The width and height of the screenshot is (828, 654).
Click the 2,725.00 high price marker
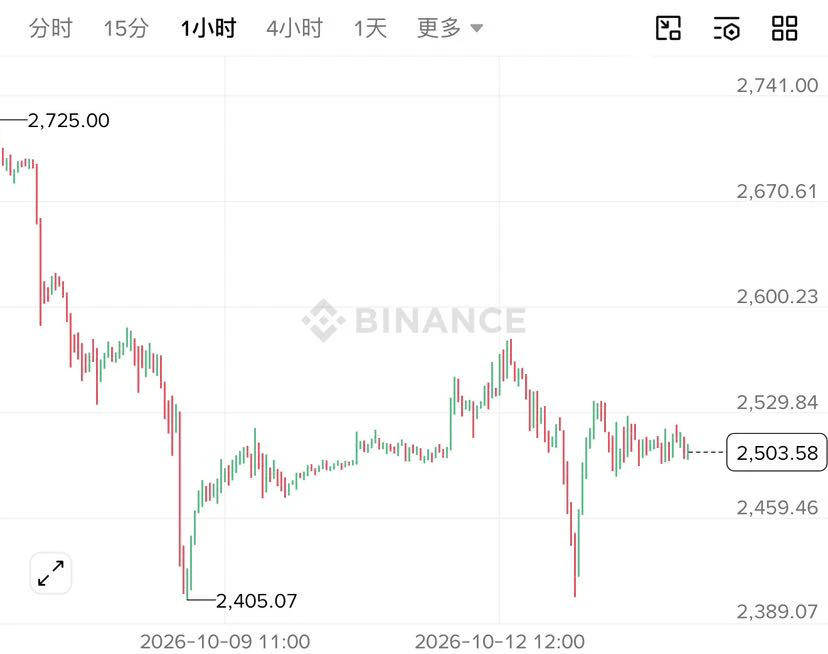(68, 120)
